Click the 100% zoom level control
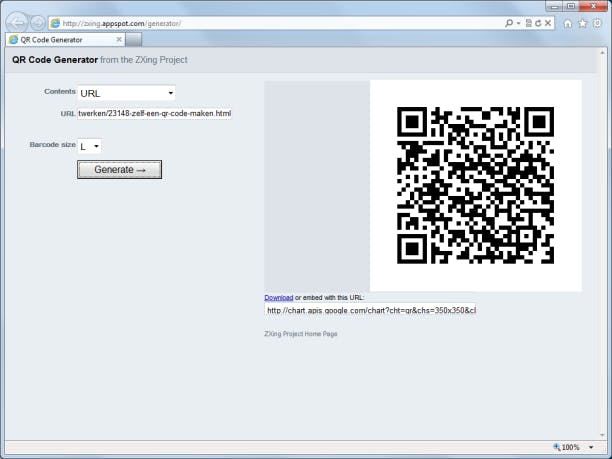612x459 pixels. [x=566, y=447]
